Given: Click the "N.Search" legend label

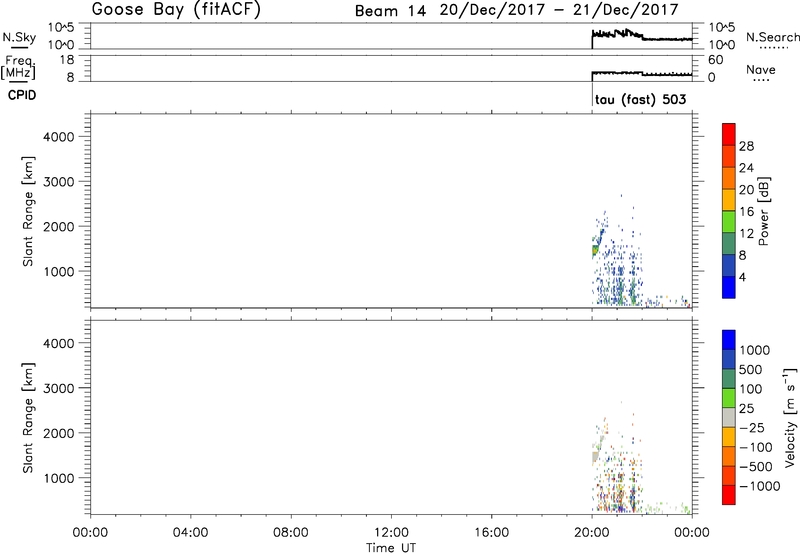Looking at the screenshot, I should click(773, 37).
